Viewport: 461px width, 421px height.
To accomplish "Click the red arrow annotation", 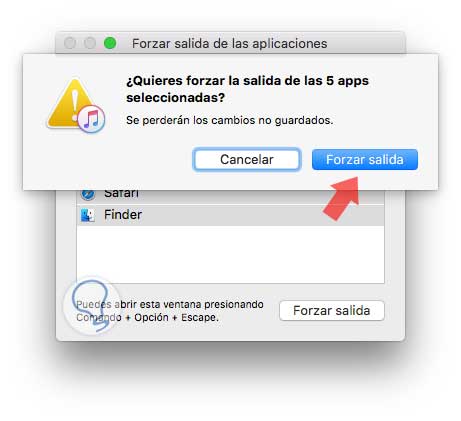I will [342, 198].
